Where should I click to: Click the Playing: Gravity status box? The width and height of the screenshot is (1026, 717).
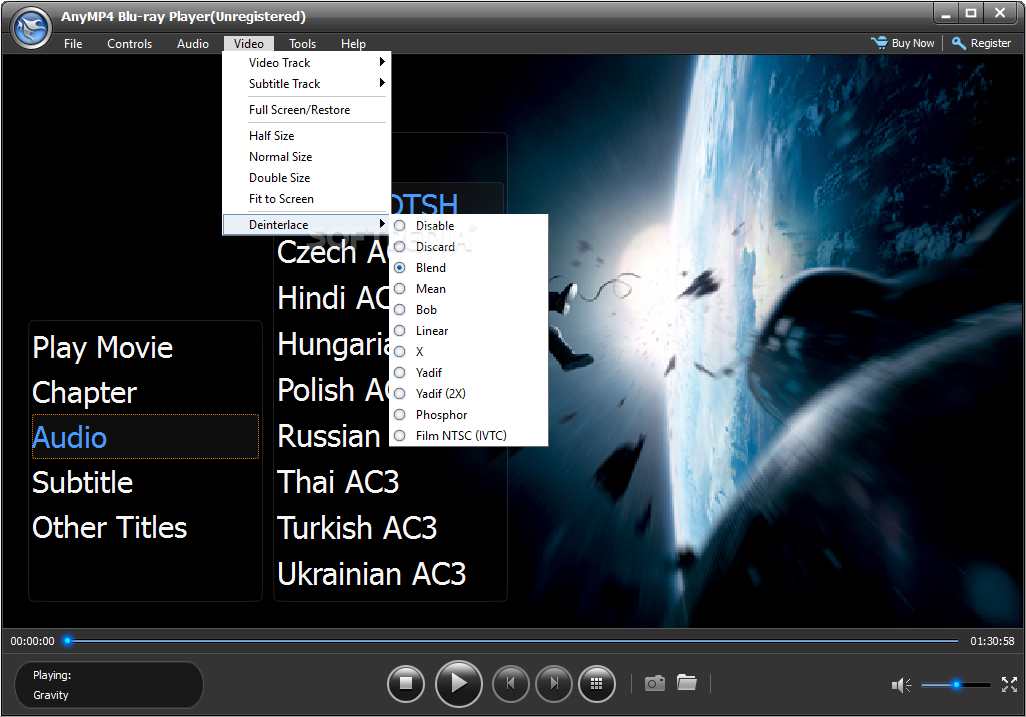[x=109, y=684]
